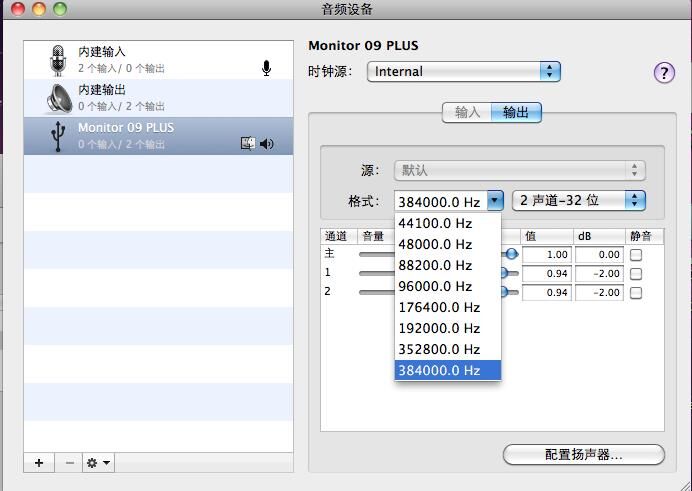Click the microphone icon beside 内建输入
Image resolution: width=692 pixels, height=491 pixels.
coord(267,68)
